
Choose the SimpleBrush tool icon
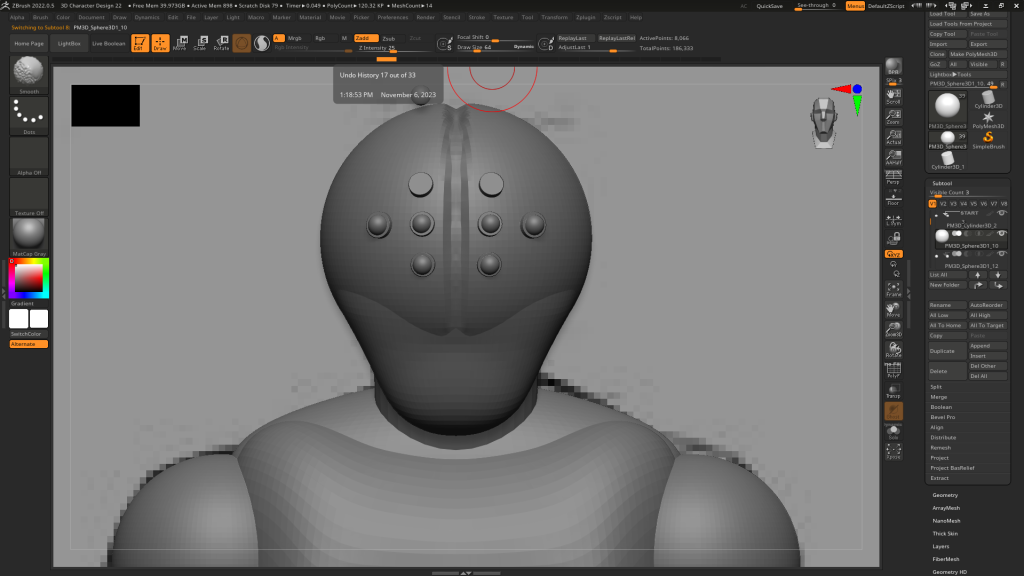pyautogui.click(x=988, y=138)
